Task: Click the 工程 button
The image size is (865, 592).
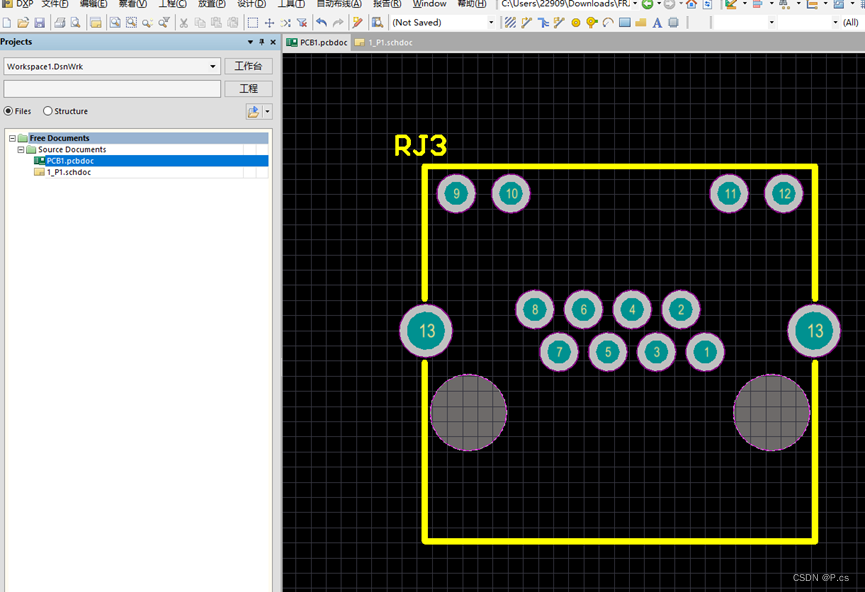Action: pyautogui.click(x=248, y=89)
